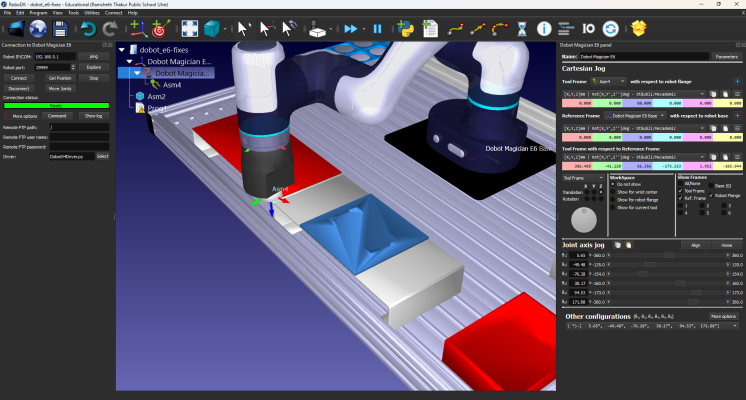Click the Disconnect button
The height and width of the screenshot is (400, 746).
point(19,88)
